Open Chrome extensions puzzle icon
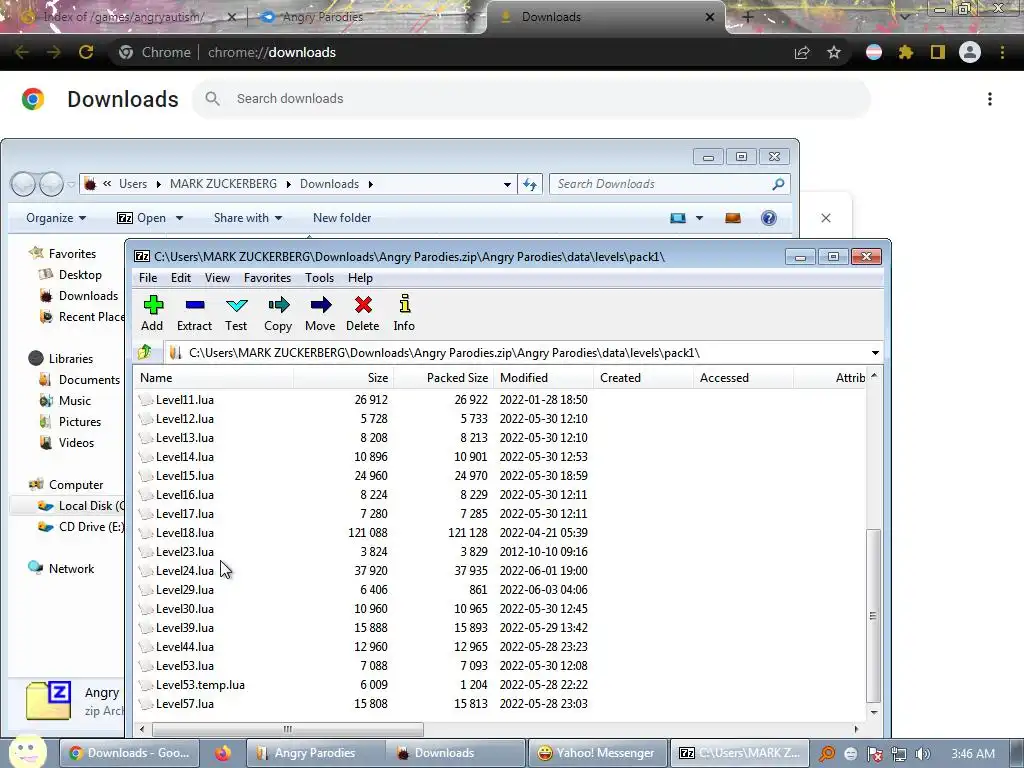Screen dimensions: 1024x768 [x=905, y=52]
